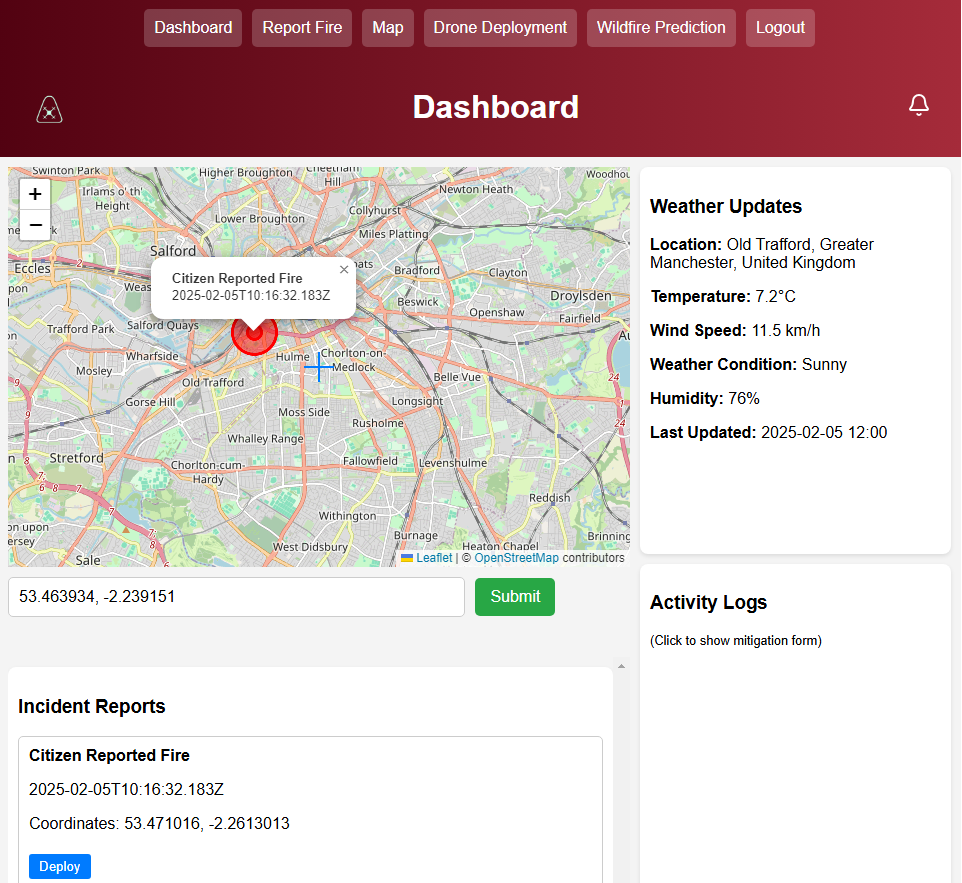Image resolution: width=962 pixels, height=883 pixels.
Task: Open Drone Deployment page
Action: tap(500, 28)
